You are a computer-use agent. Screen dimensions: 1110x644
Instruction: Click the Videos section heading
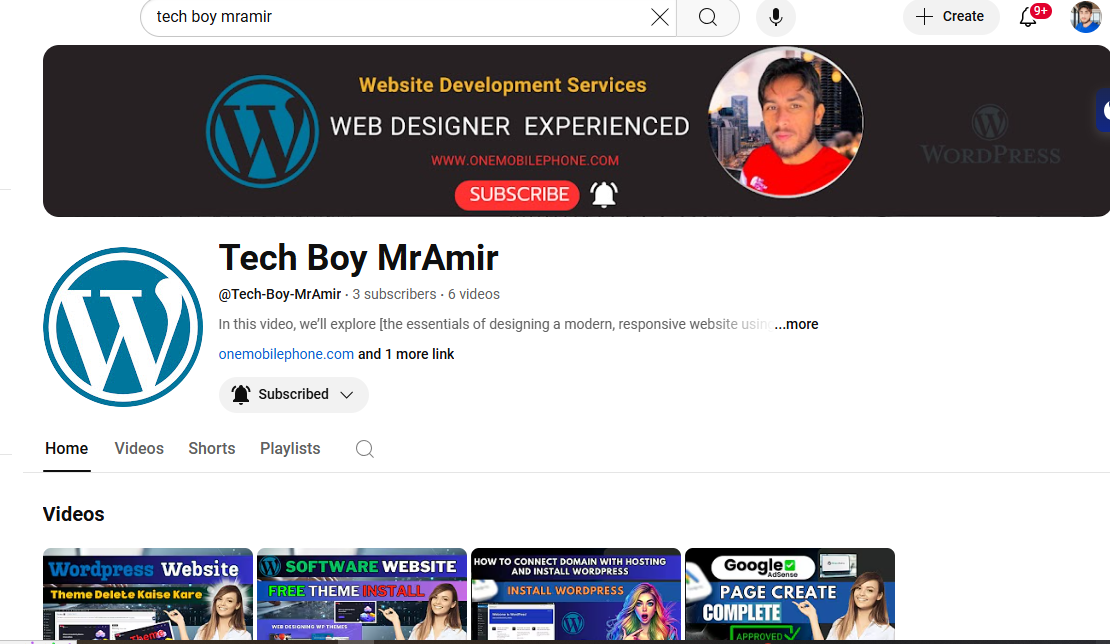tap(74, 514)
